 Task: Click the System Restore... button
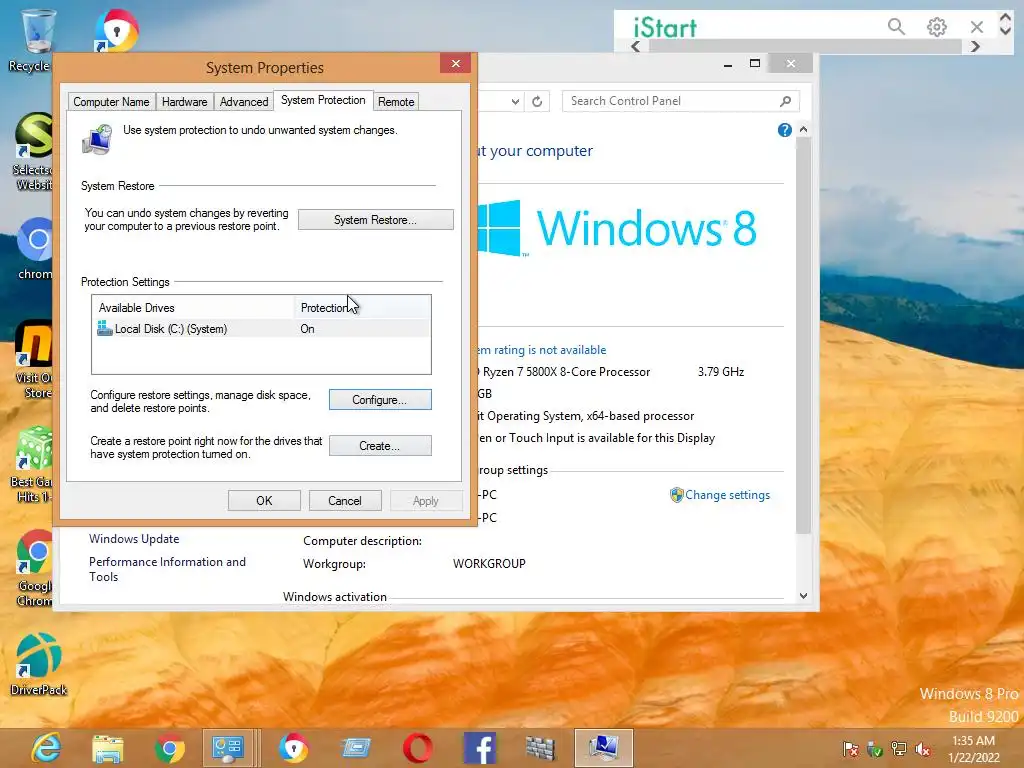pyautogui.click(x=376, y=220)
